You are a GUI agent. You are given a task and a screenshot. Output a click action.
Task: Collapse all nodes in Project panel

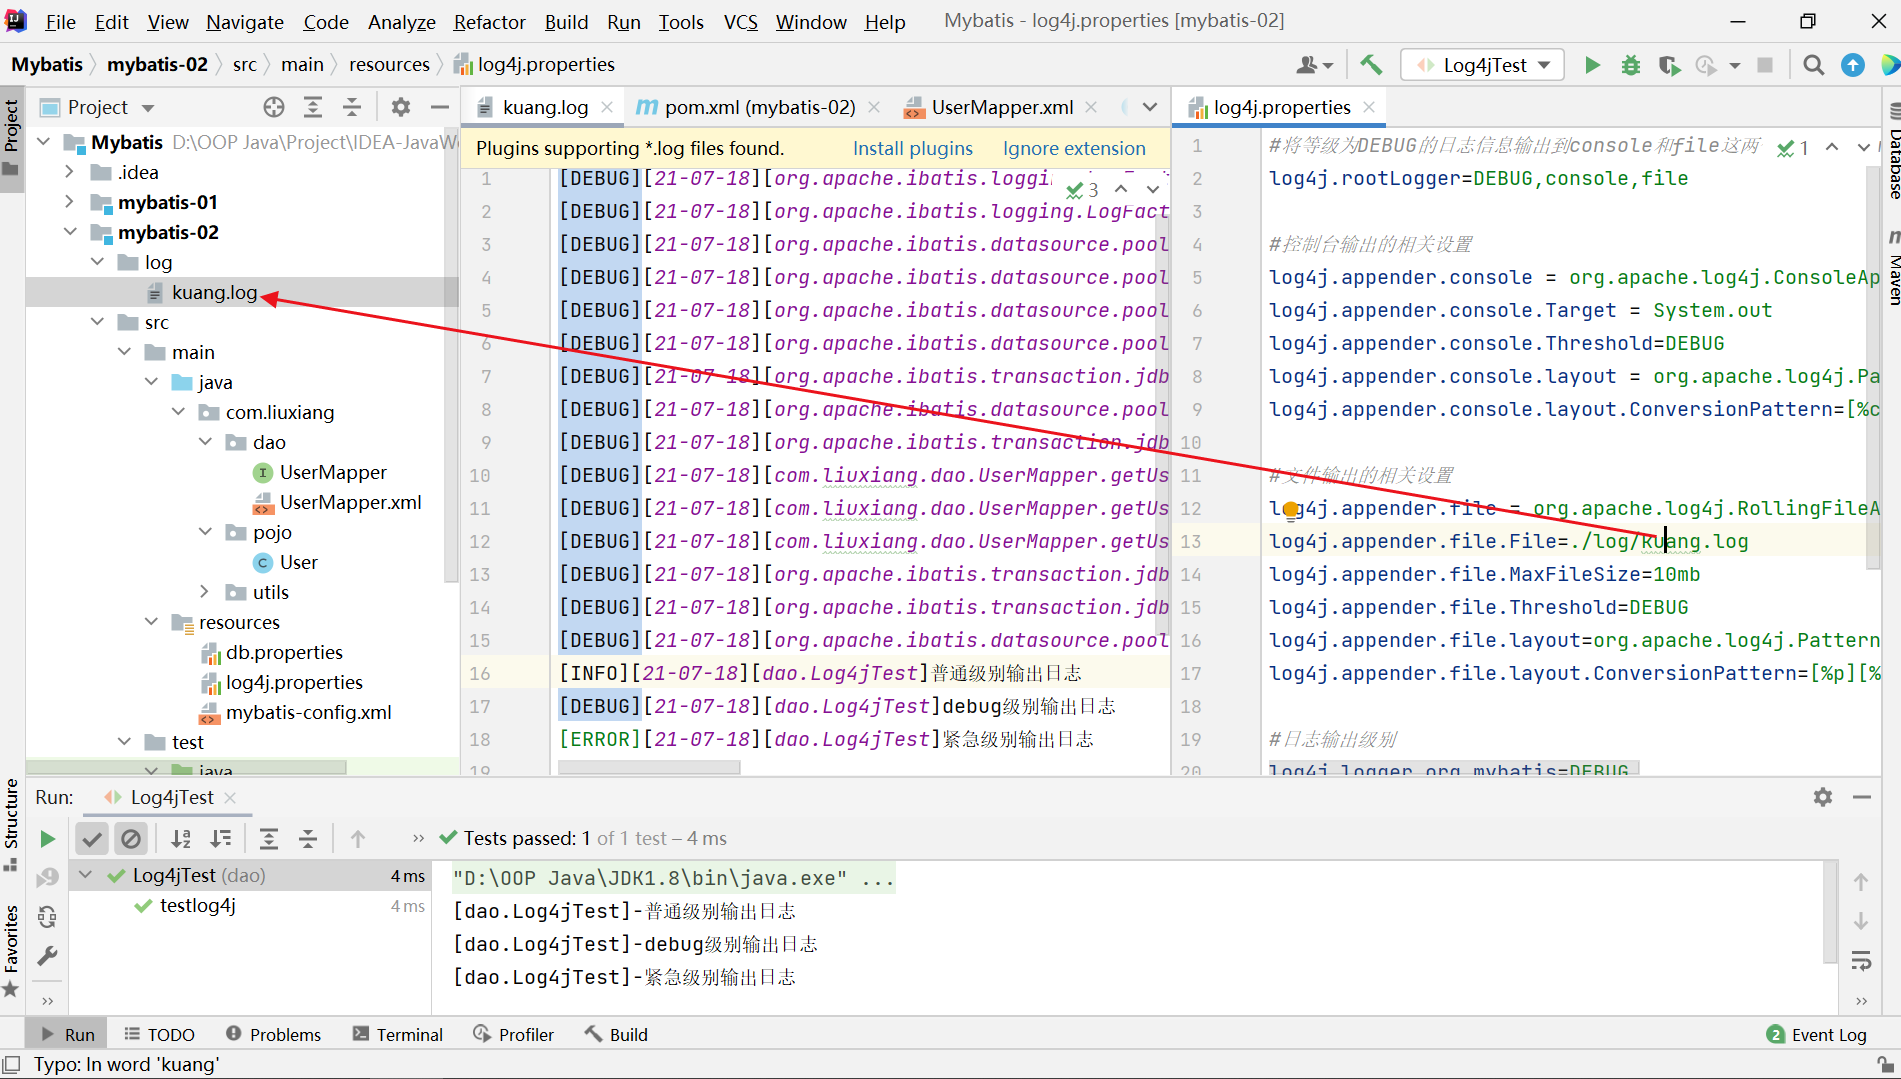[x=352, y=107]
